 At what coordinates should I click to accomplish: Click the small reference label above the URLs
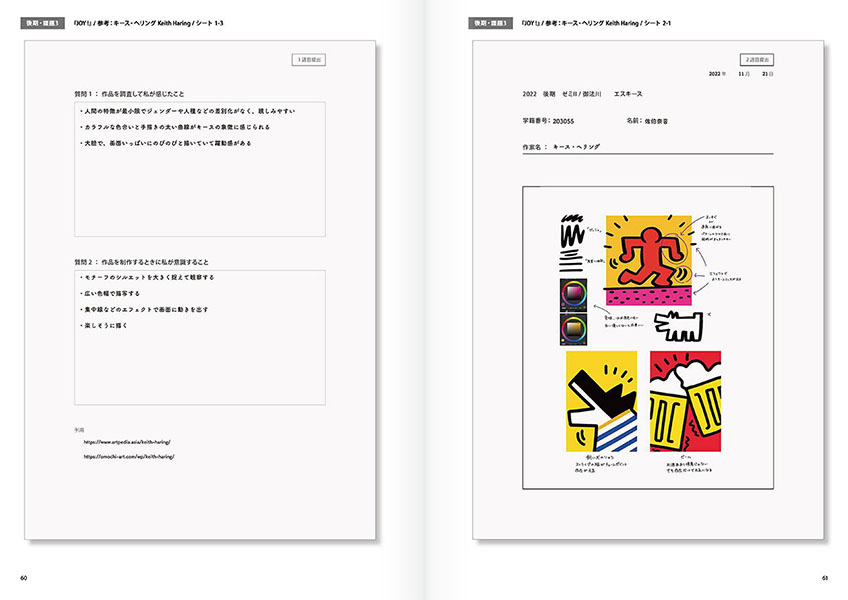click(79, 430)
